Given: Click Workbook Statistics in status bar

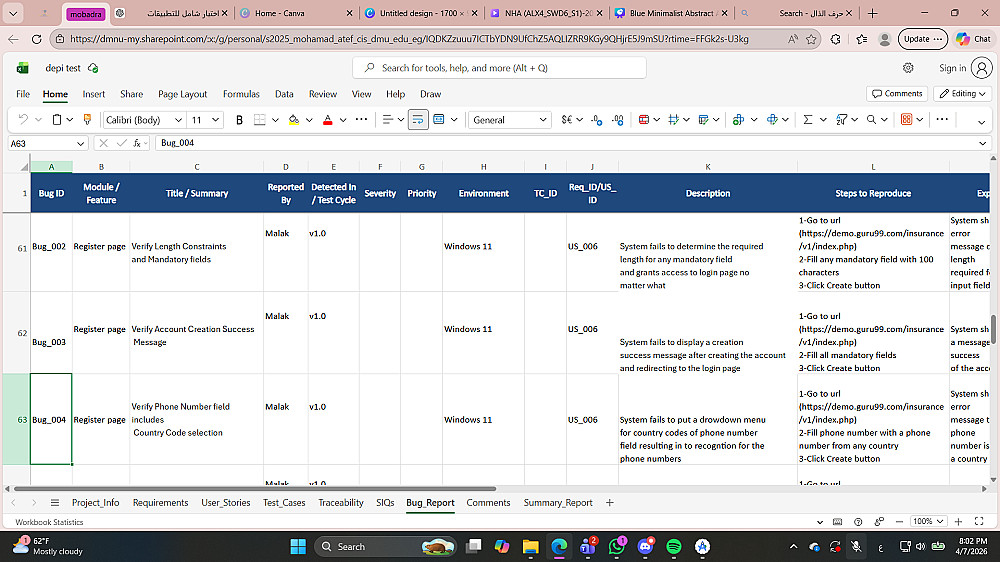Looking at the screenshot, I should click(x=49, y=522).
